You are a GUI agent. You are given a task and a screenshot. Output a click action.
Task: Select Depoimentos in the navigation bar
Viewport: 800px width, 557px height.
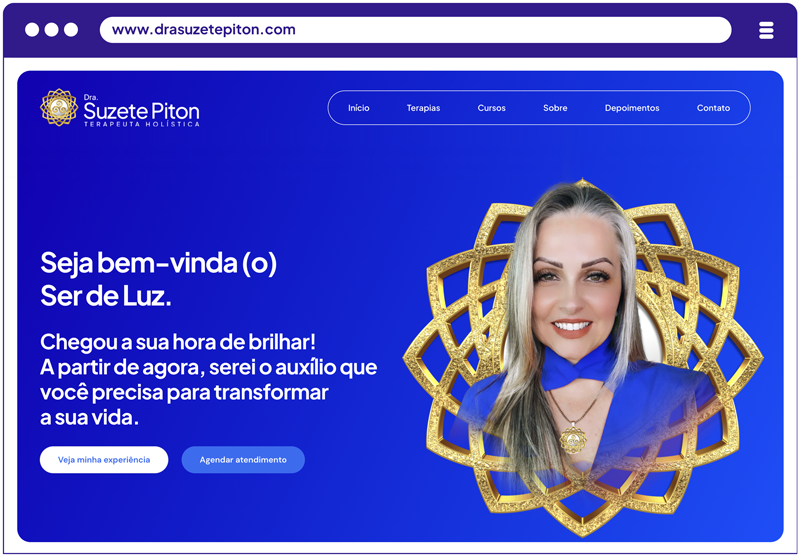(x=632, y=108)
